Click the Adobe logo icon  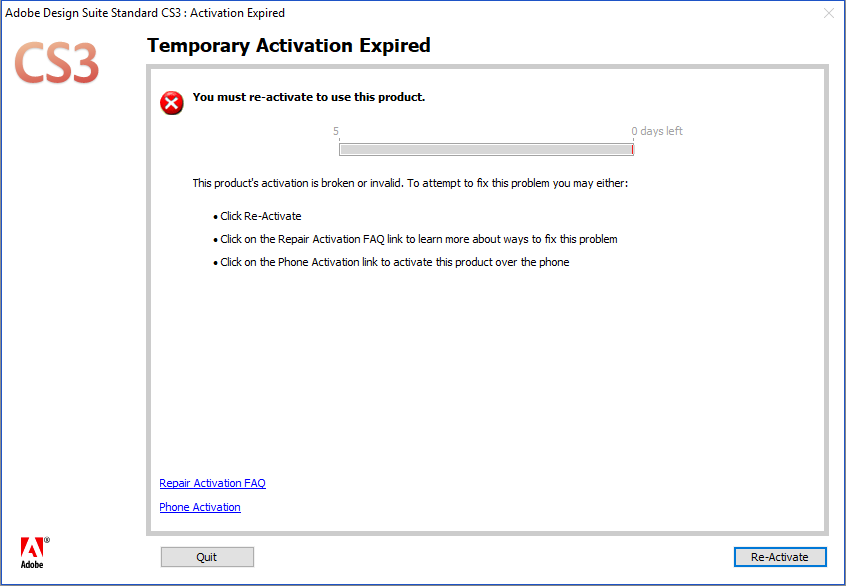[33, 551]
